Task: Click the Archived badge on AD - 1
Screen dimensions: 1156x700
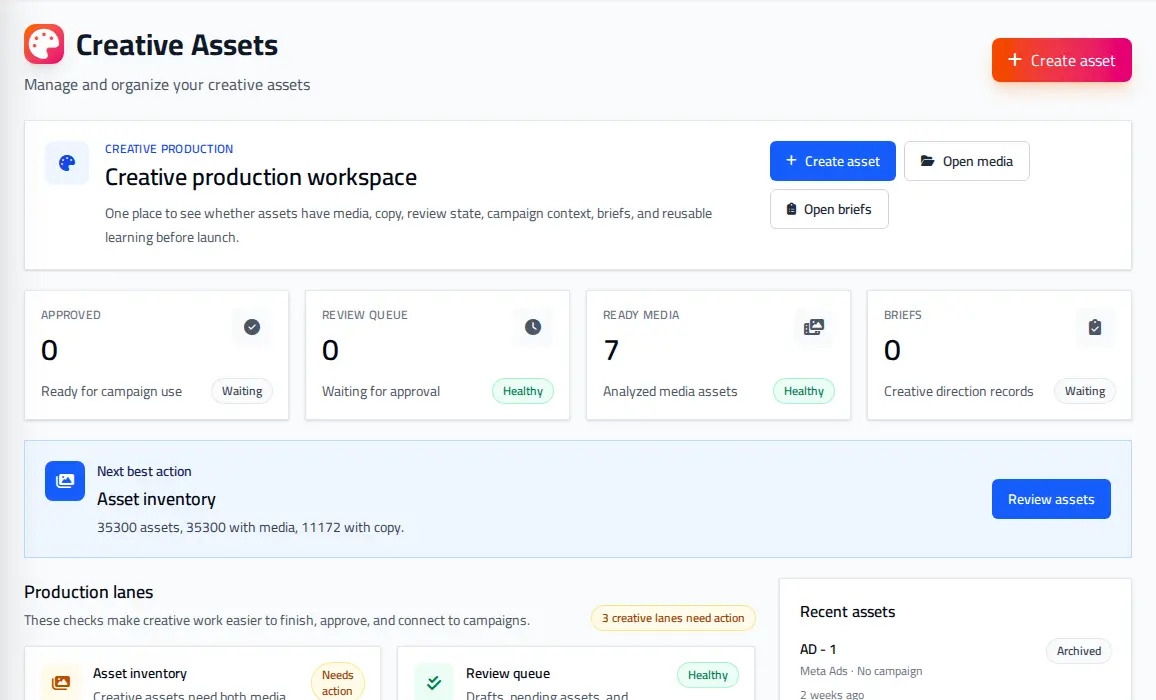Action: tap(1079, 651)
